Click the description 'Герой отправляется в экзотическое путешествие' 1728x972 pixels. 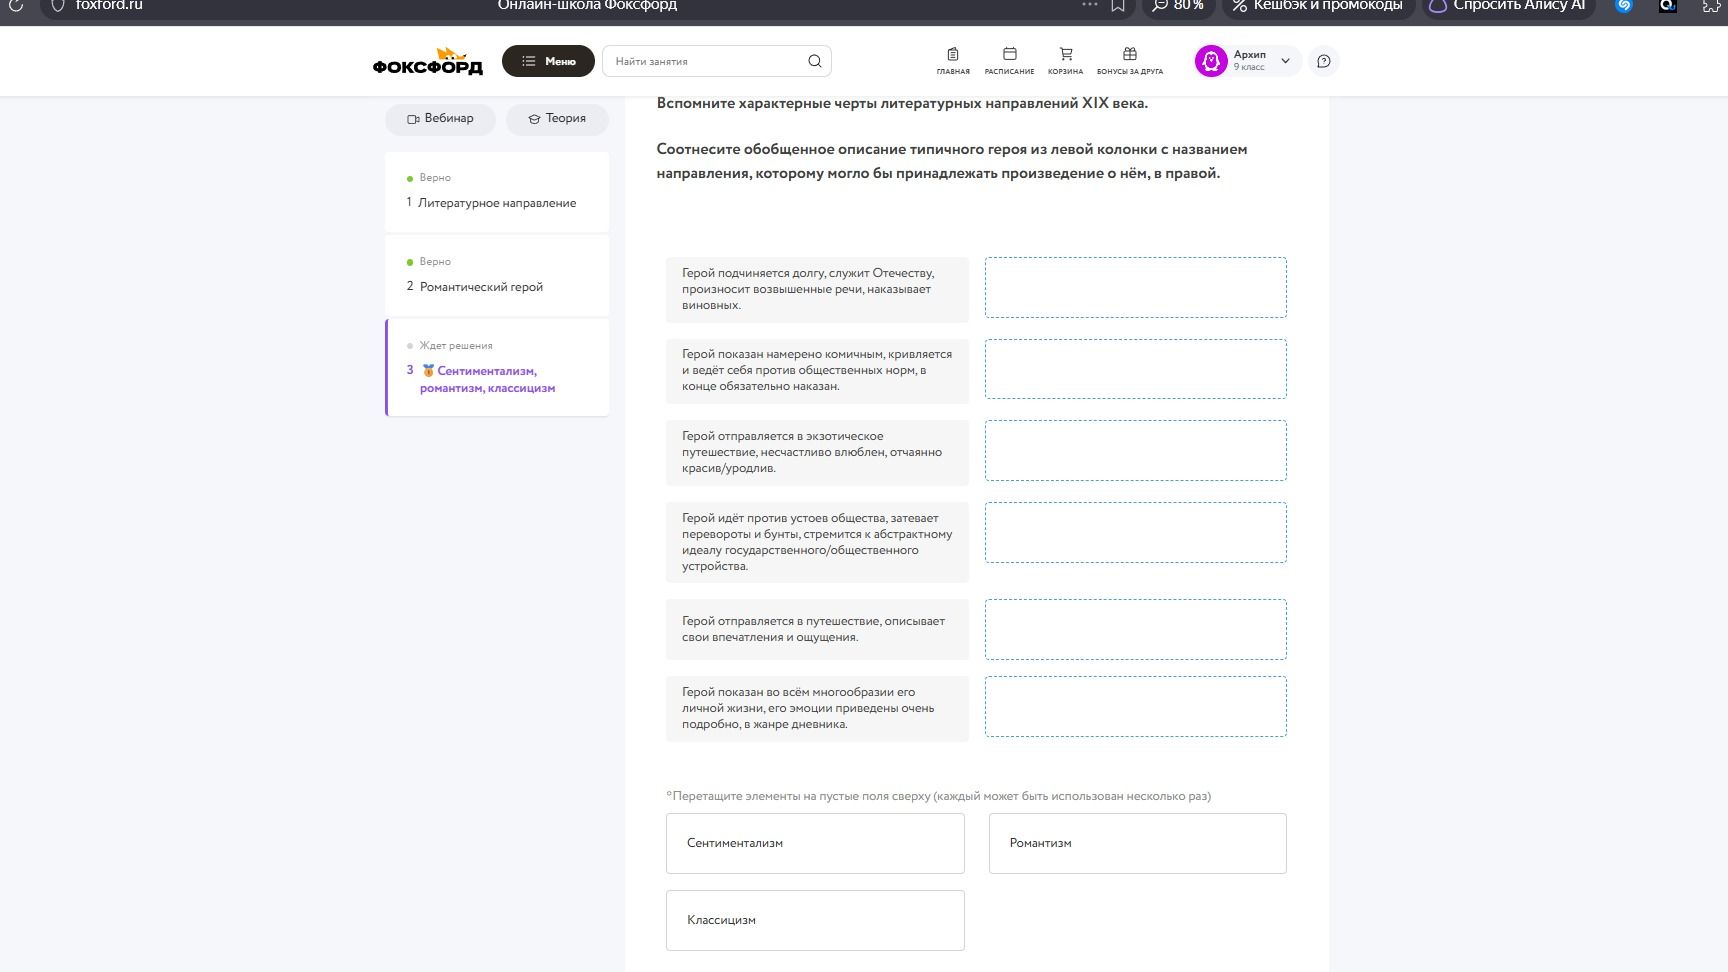pyautogui.click(x=817, y=452)
